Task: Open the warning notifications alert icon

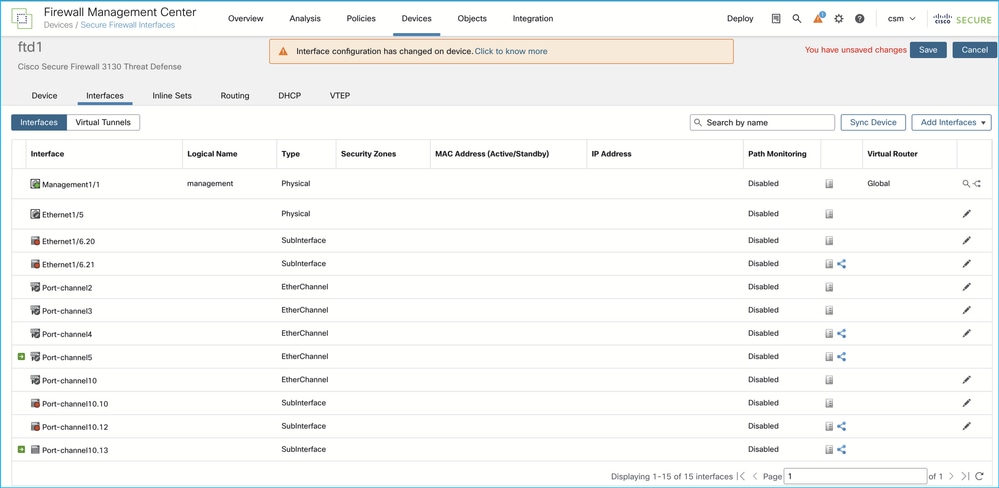Action: click(818, 18)
